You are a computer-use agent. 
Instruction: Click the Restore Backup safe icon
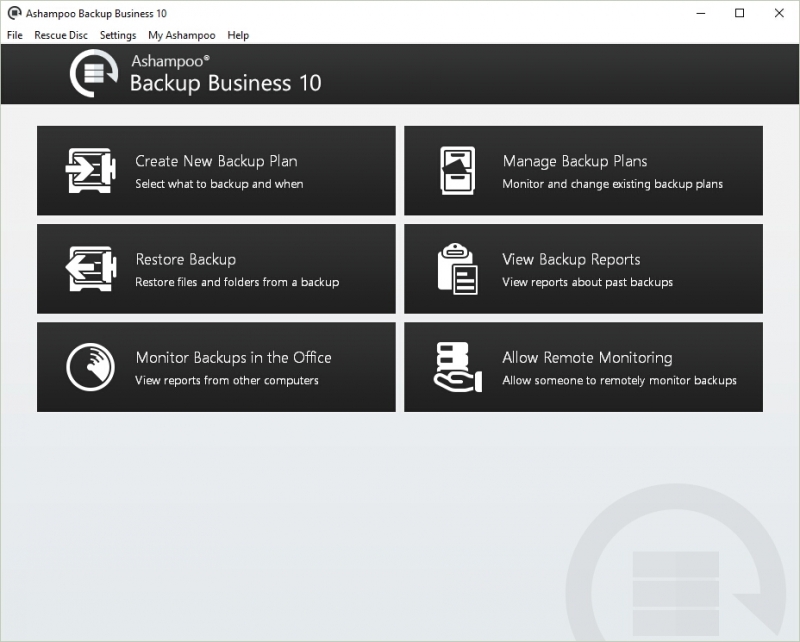coord(91,268)
